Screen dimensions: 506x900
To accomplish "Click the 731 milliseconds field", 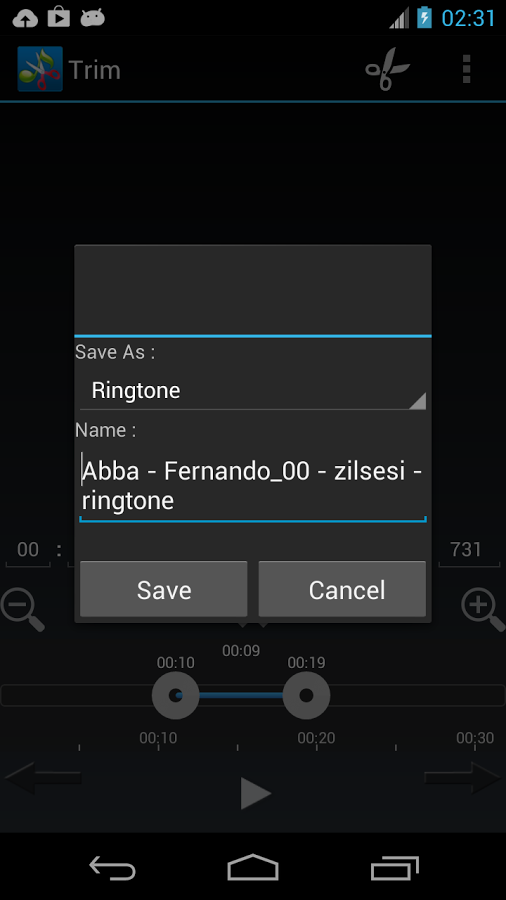I will click(x=466, y=550).
